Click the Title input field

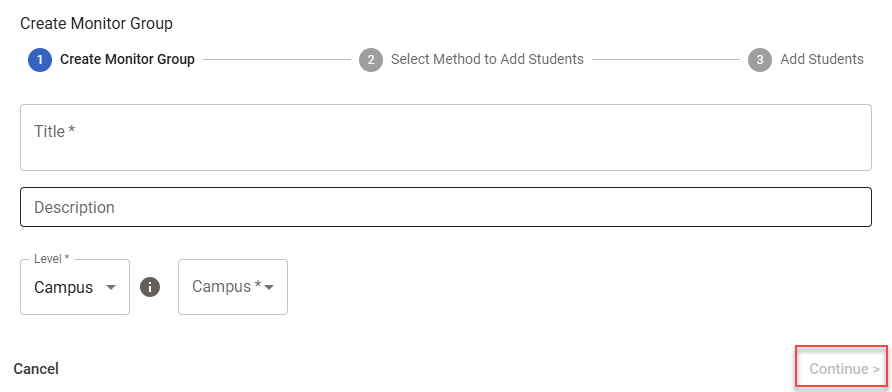446,137
